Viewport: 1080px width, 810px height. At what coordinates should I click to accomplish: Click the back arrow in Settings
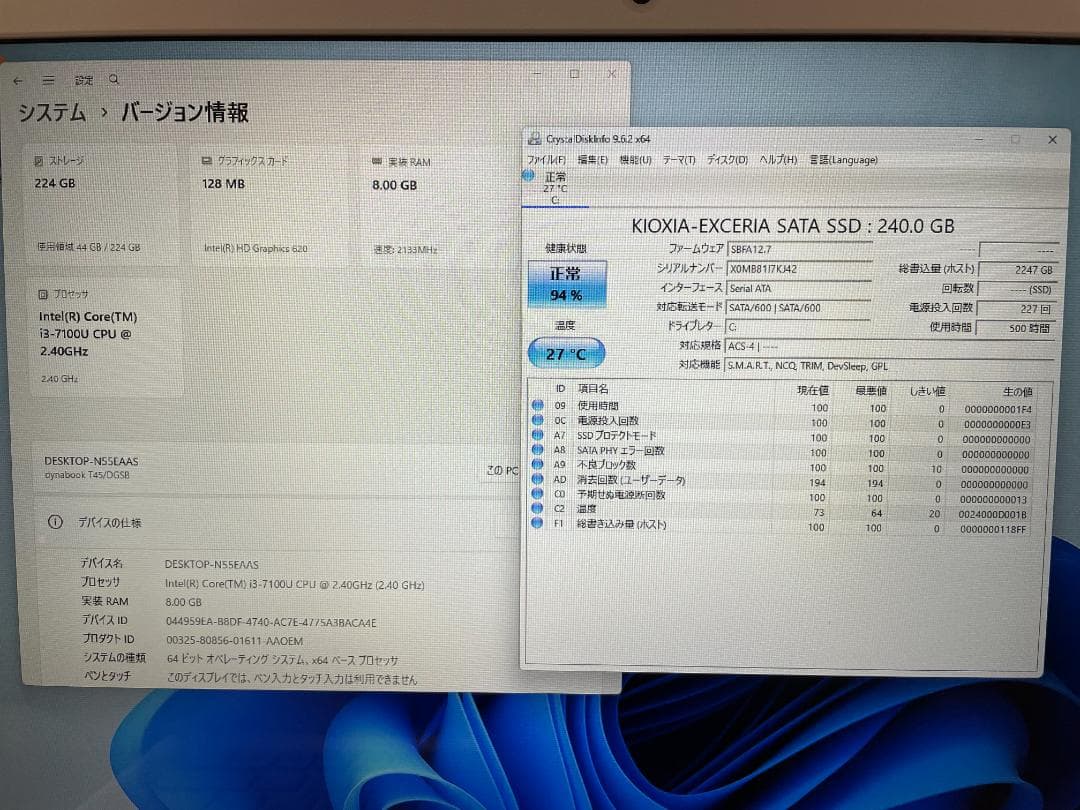[18, 79]
